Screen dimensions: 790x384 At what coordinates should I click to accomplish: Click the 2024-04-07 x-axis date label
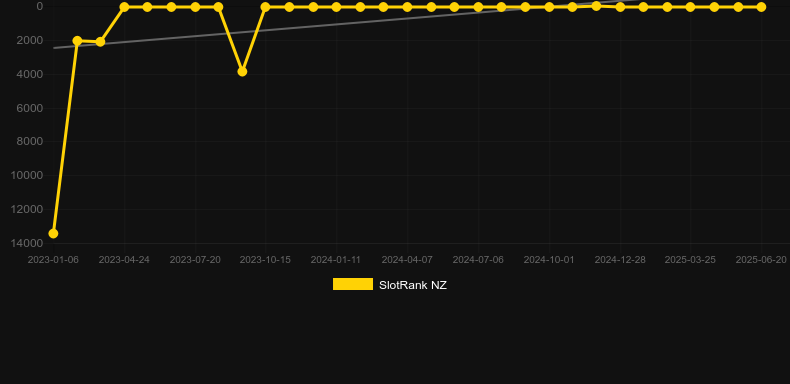[x=407, y=260]
